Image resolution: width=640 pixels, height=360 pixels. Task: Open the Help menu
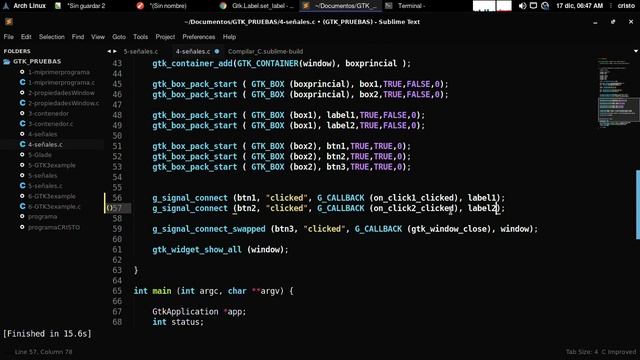229,37
